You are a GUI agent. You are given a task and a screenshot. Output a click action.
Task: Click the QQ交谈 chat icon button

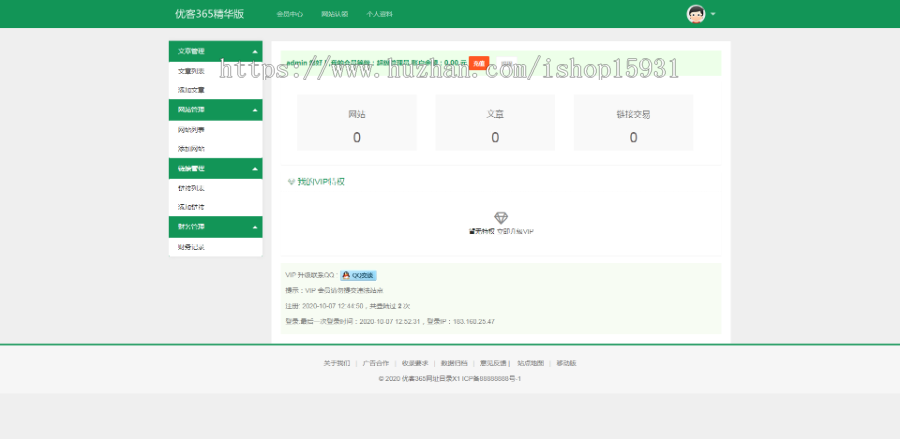click(x=358, y=275)
